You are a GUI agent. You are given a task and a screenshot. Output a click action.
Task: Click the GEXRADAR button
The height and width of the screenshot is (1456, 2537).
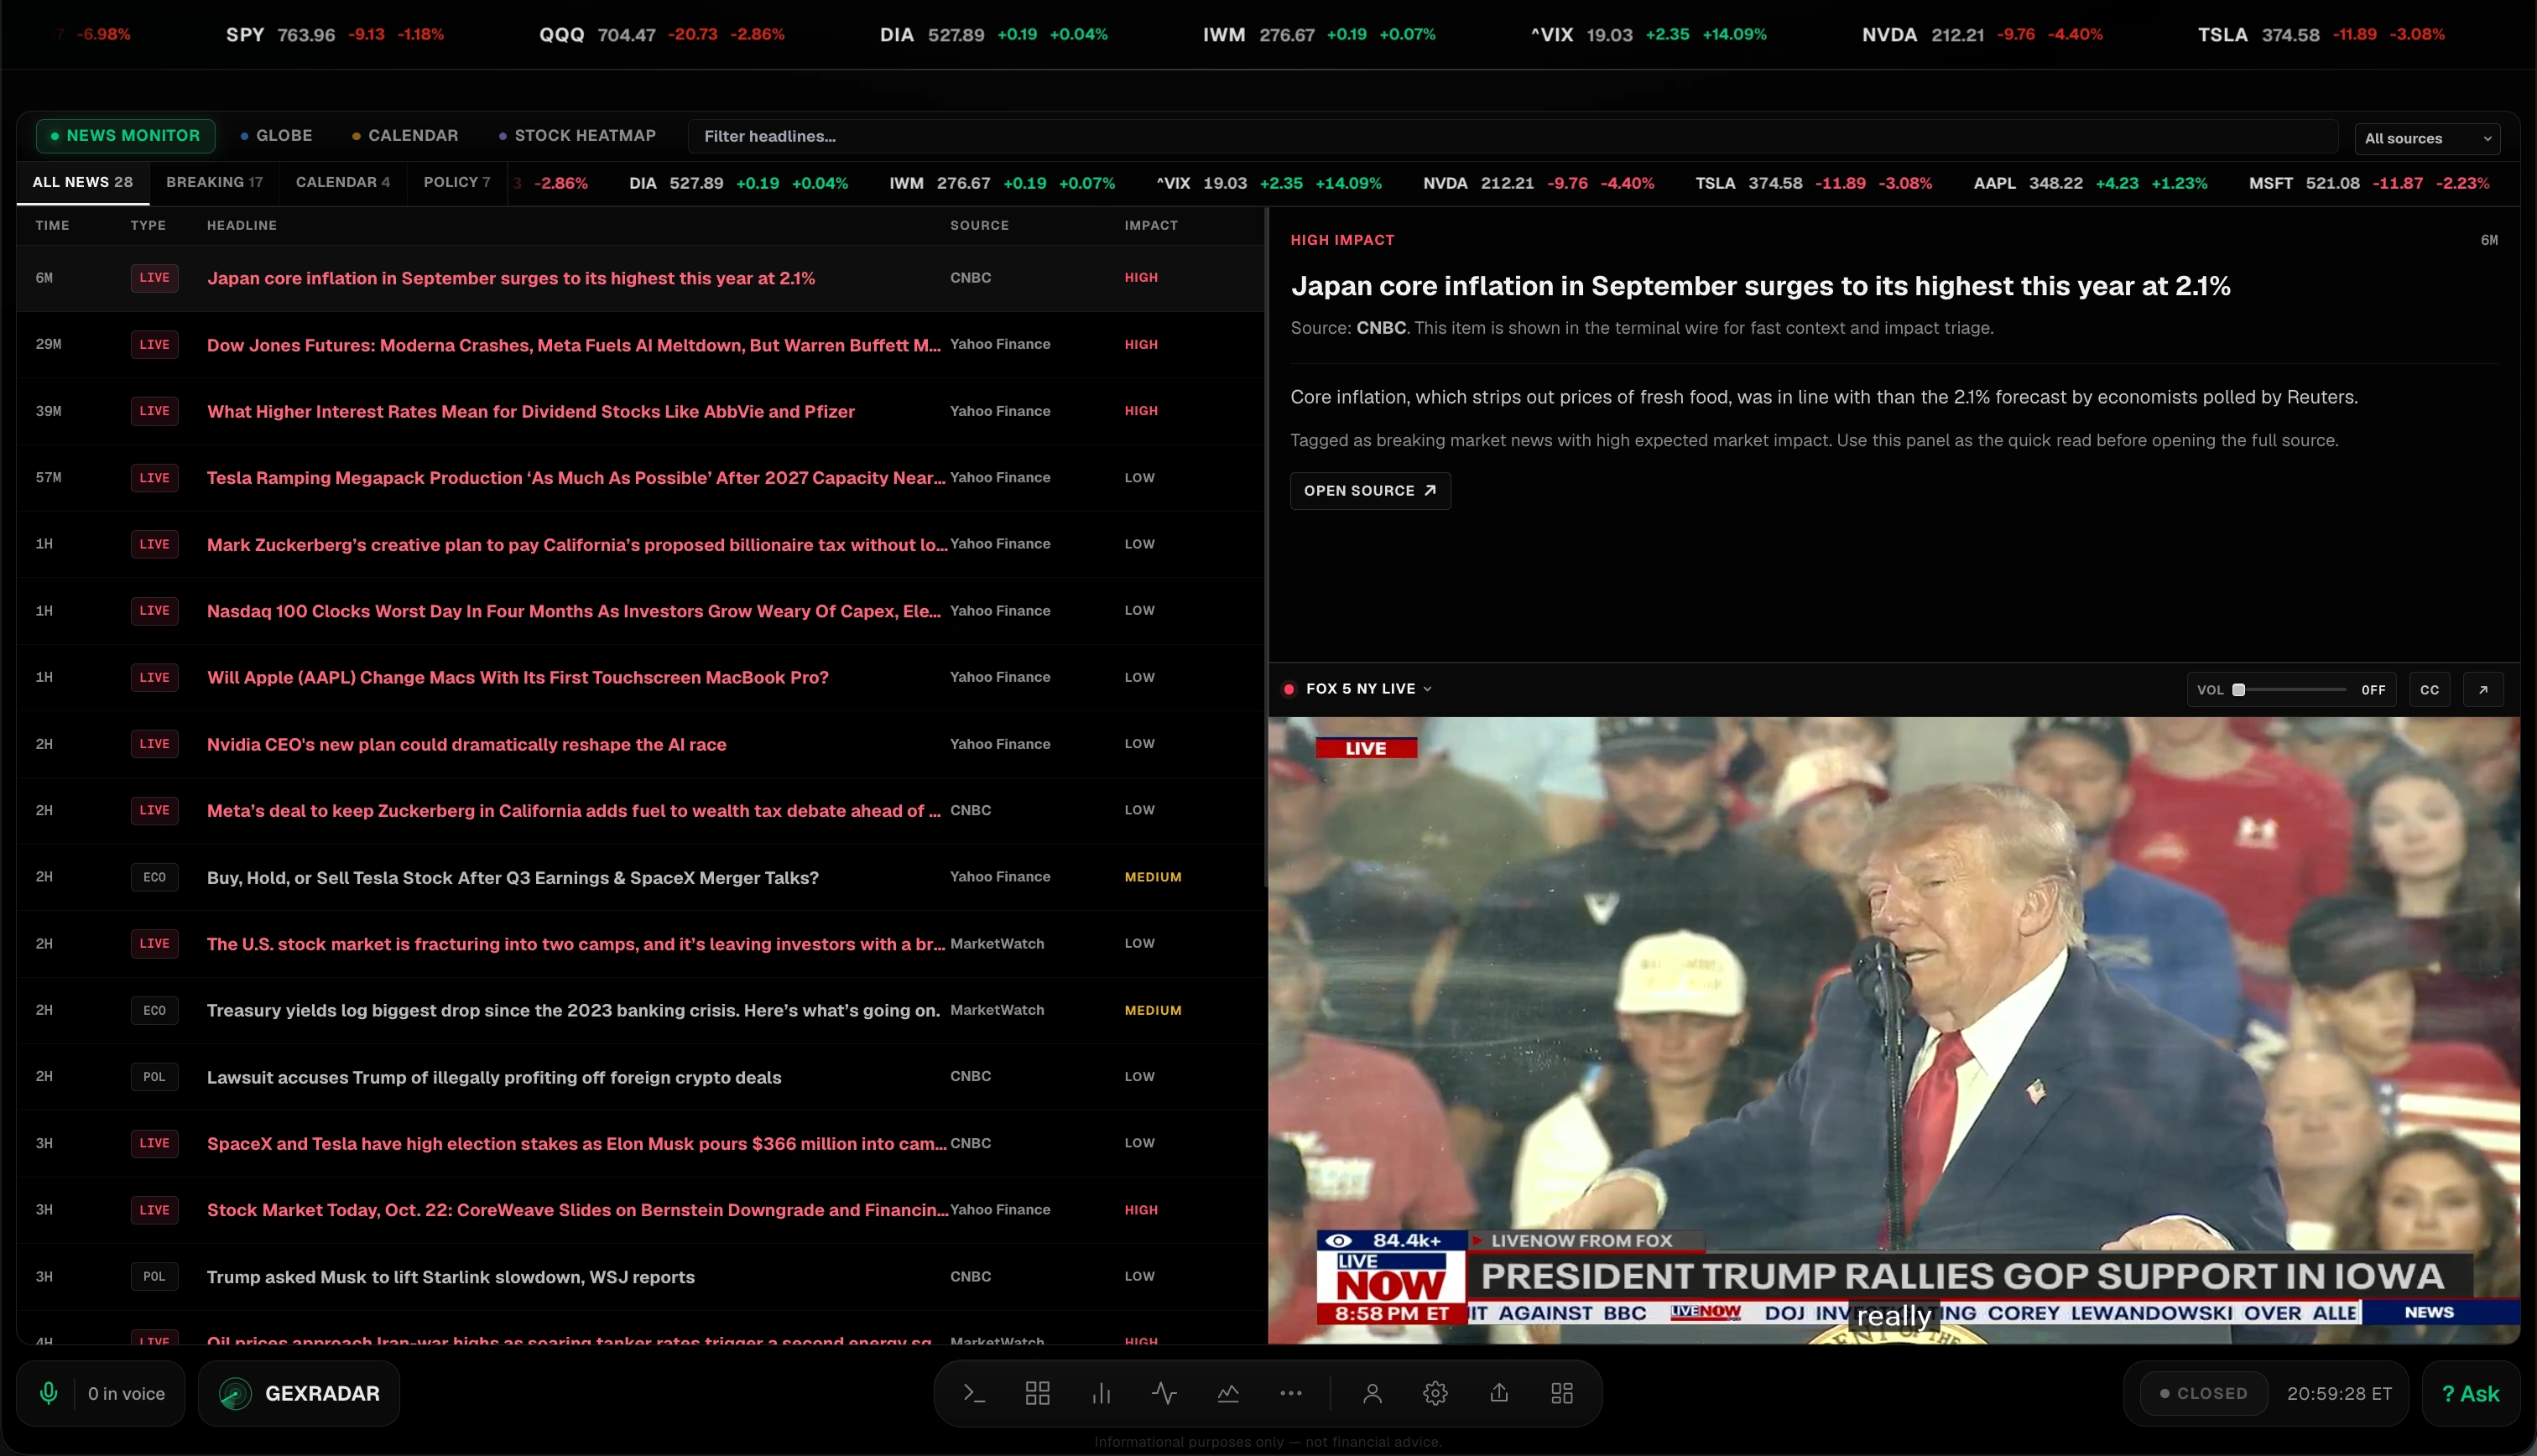click(299, 1393)
